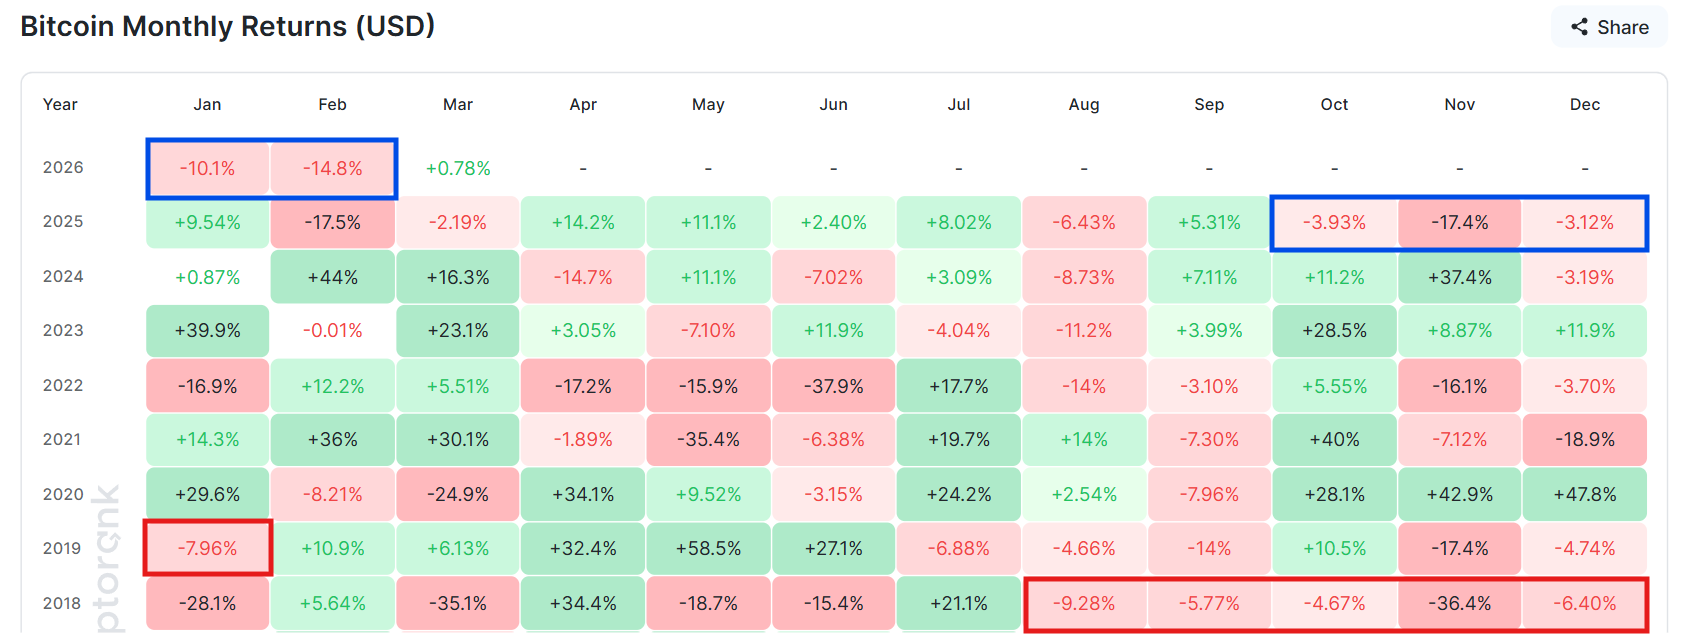The image size is (1687, 634).
Task: Click the -35.1% March 2018 cell
Action: click(x=457, y=603)
